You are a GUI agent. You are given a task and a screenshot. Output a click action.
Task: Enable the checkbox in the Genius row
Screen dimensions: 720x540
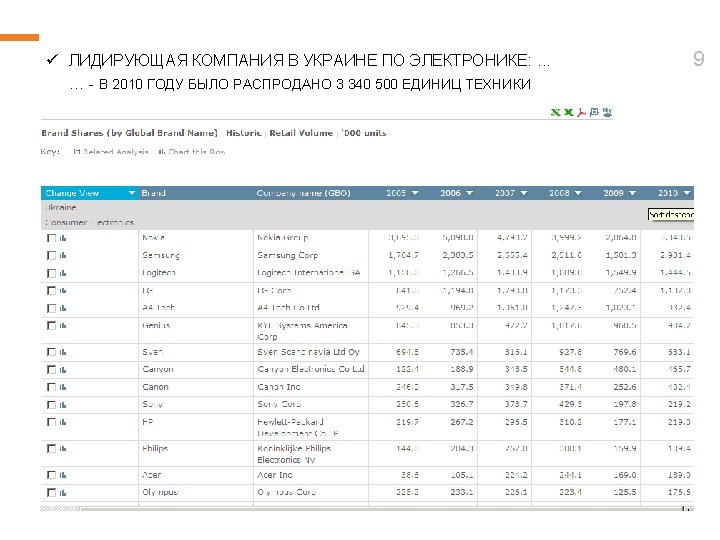(51, 326)
